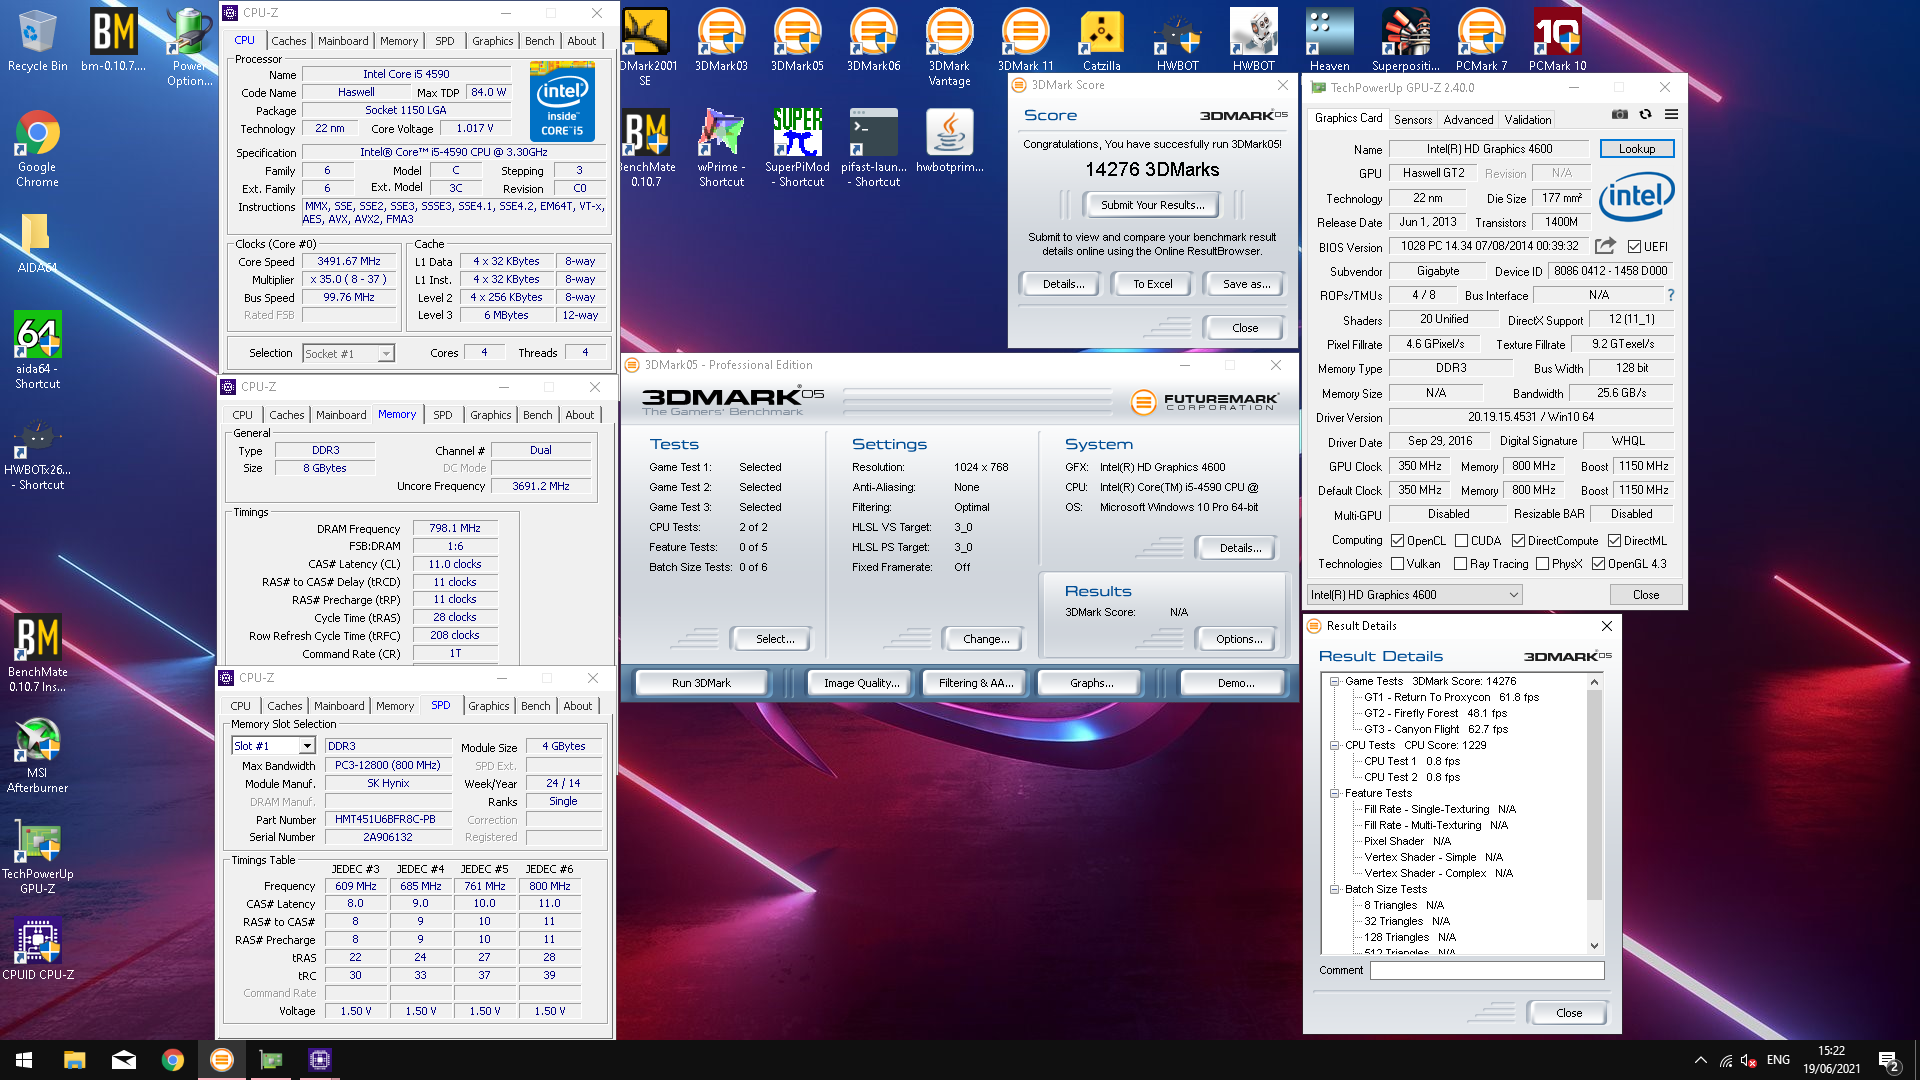Open the hwbotprime Java icon
1920x1080 pixels.
pos(949,141)
